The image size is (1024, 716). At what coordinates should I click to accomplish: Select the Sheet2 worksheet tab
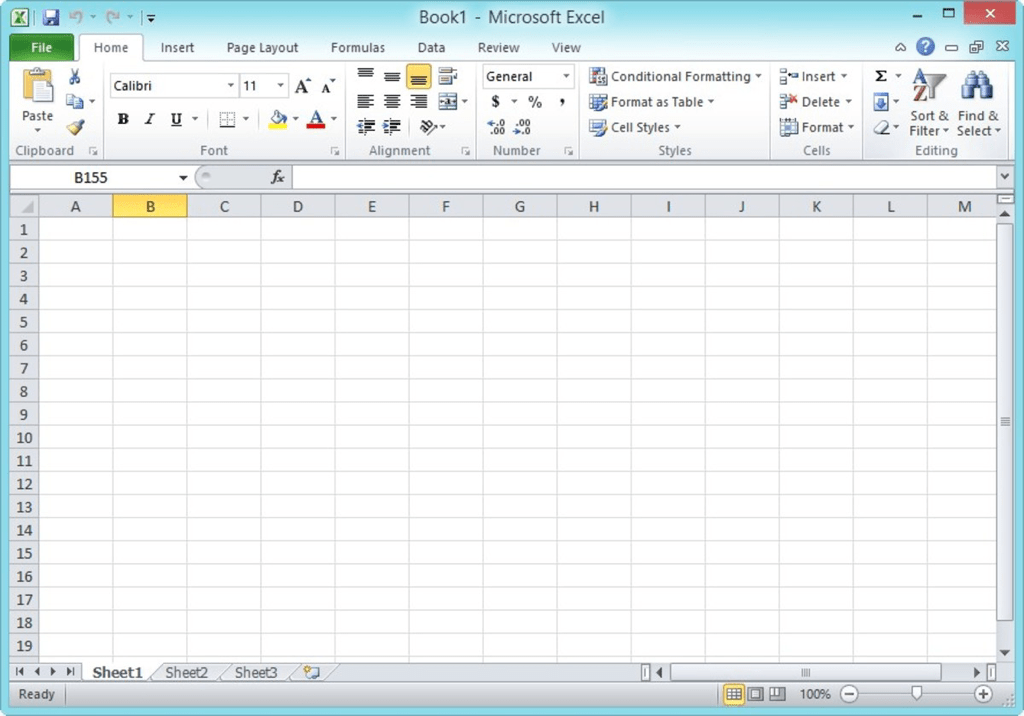[186, 672]
